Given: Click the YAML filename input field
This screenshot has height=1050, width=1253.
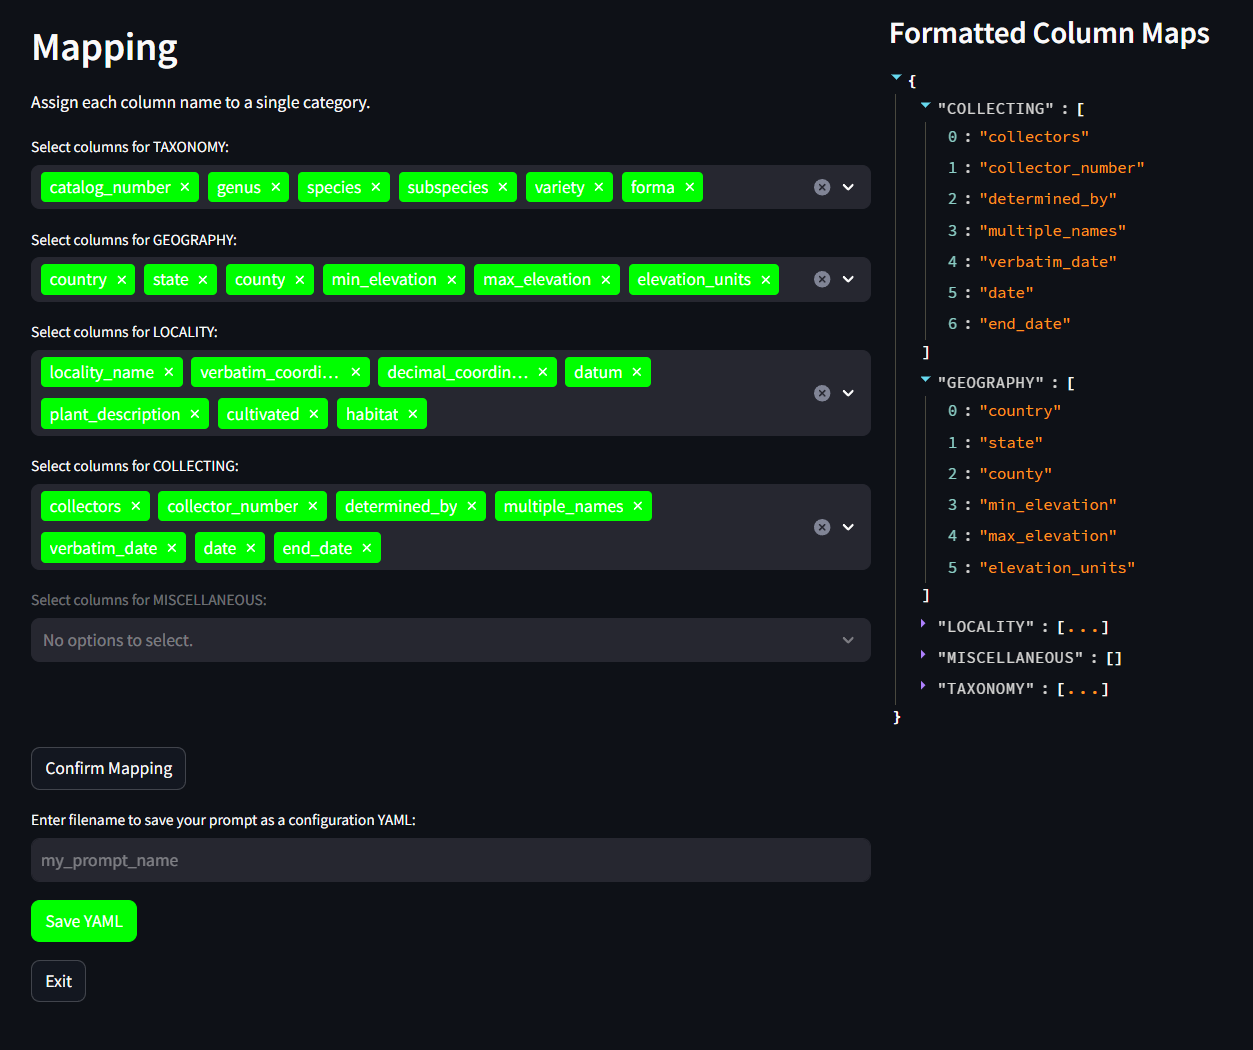Looking at the screenshot, I should pos(450,860).
